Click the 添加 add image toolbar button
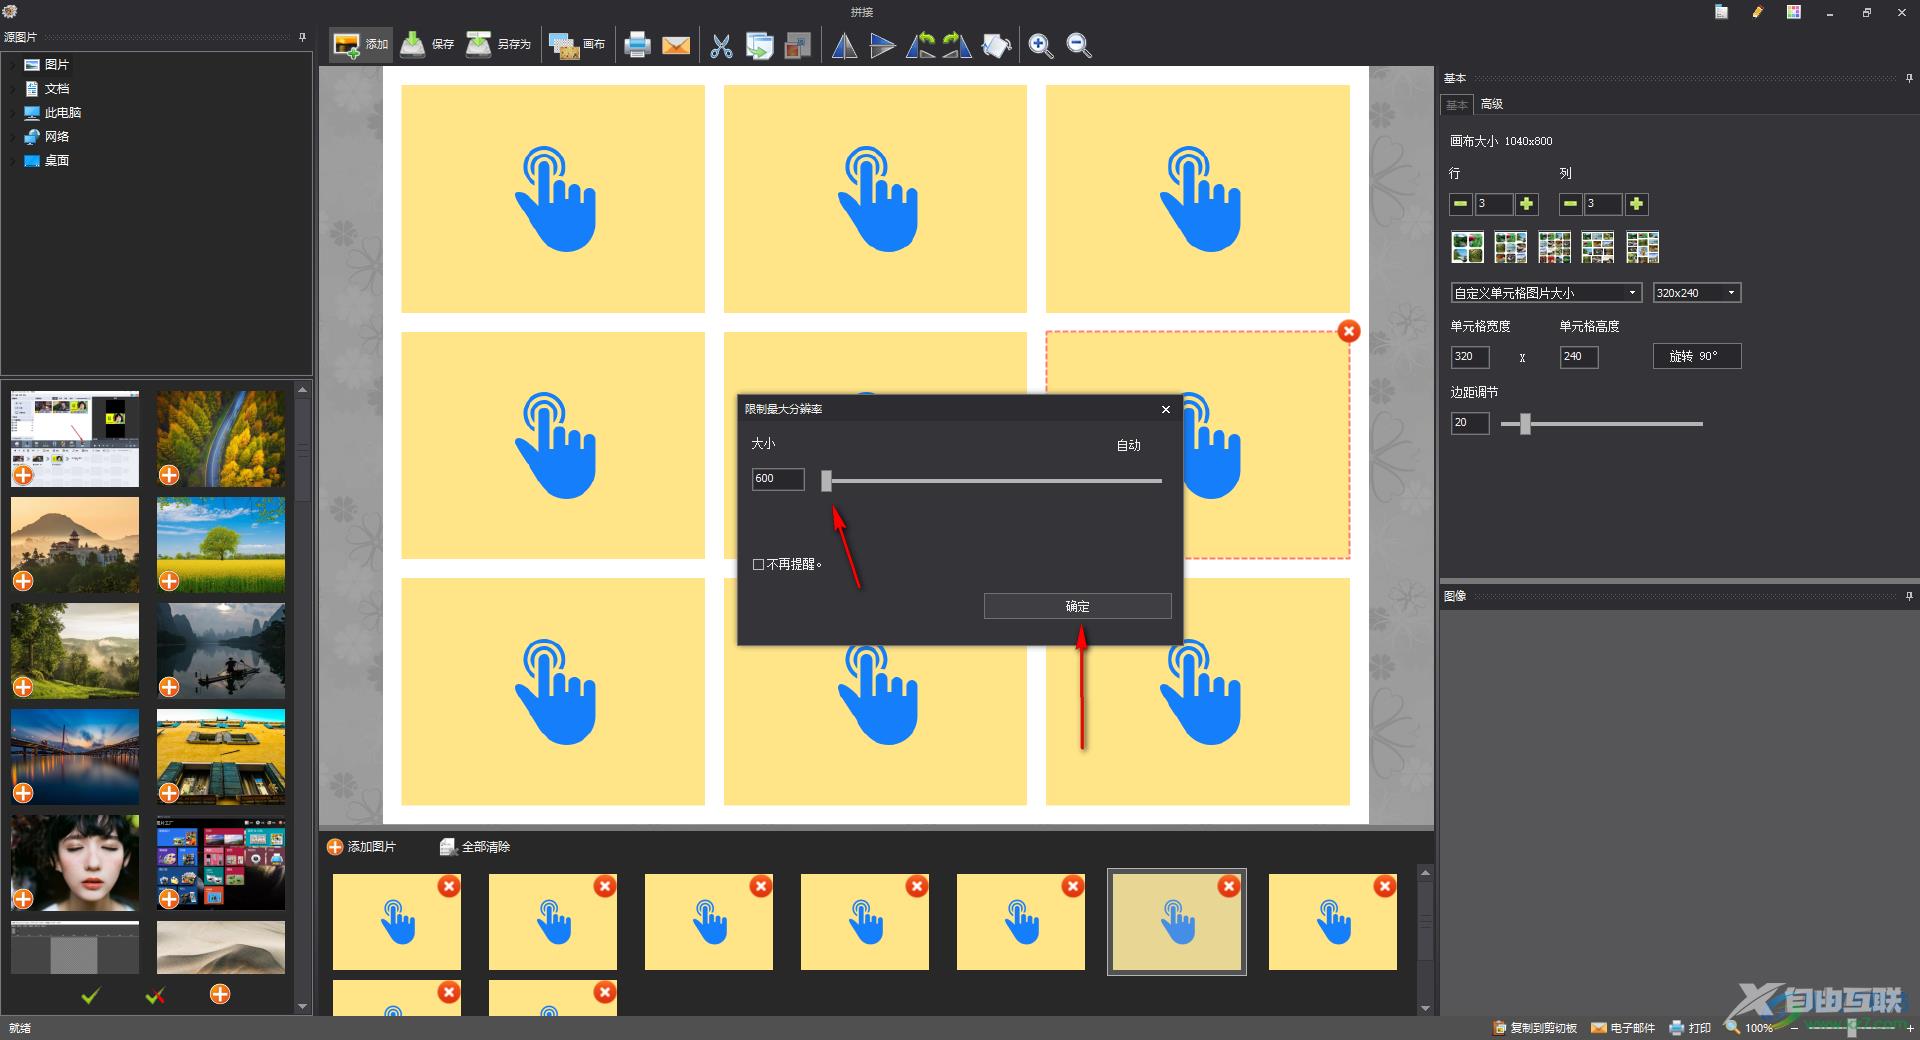The width and height of the screenshot is (1920, 1040). (361, 45)
